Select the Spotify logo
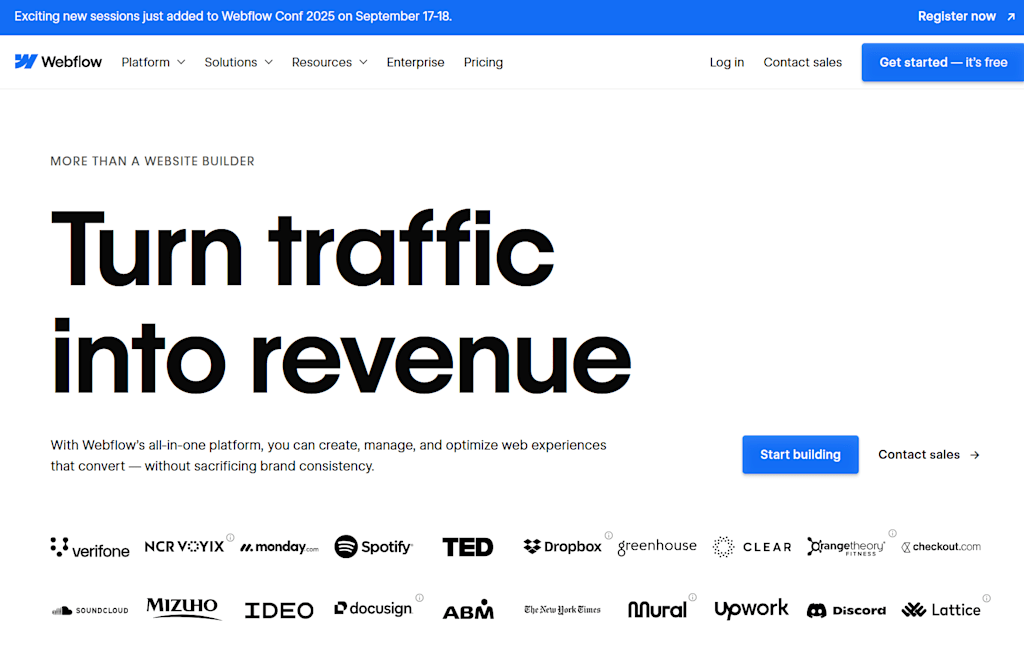 click(x=373, y=546)
